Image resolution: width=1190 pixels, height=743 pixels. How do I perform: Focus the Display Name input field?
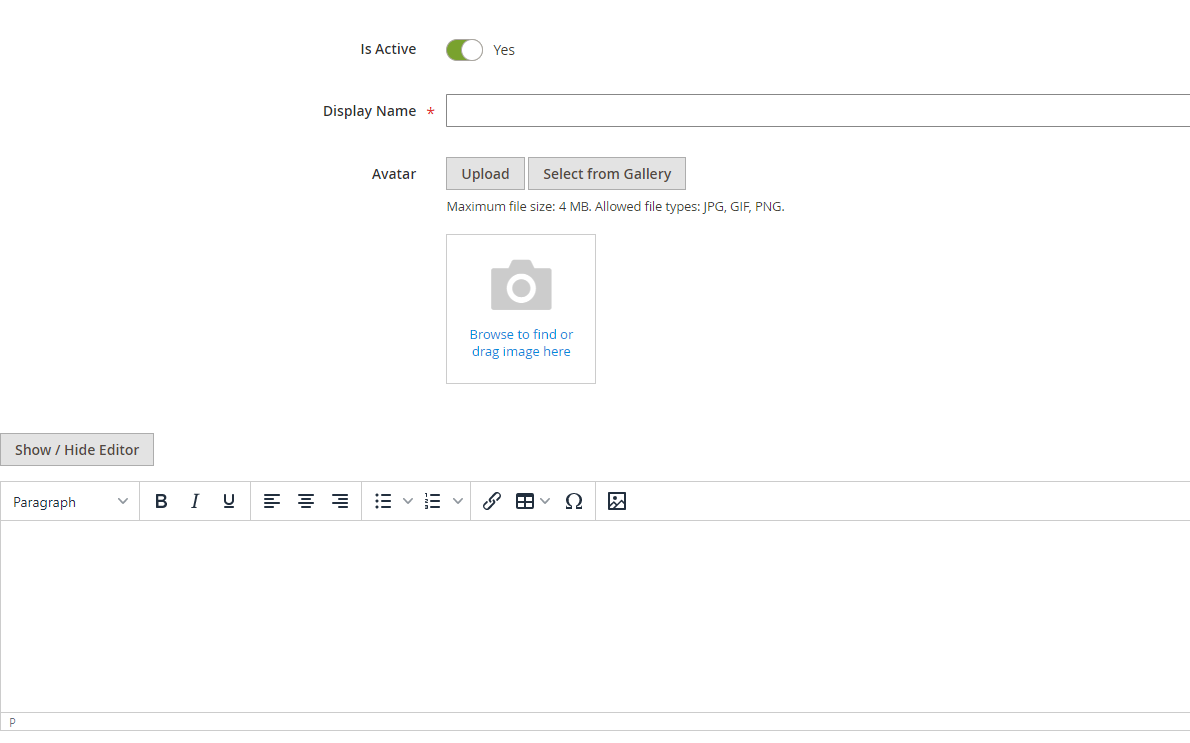point(818,111)
